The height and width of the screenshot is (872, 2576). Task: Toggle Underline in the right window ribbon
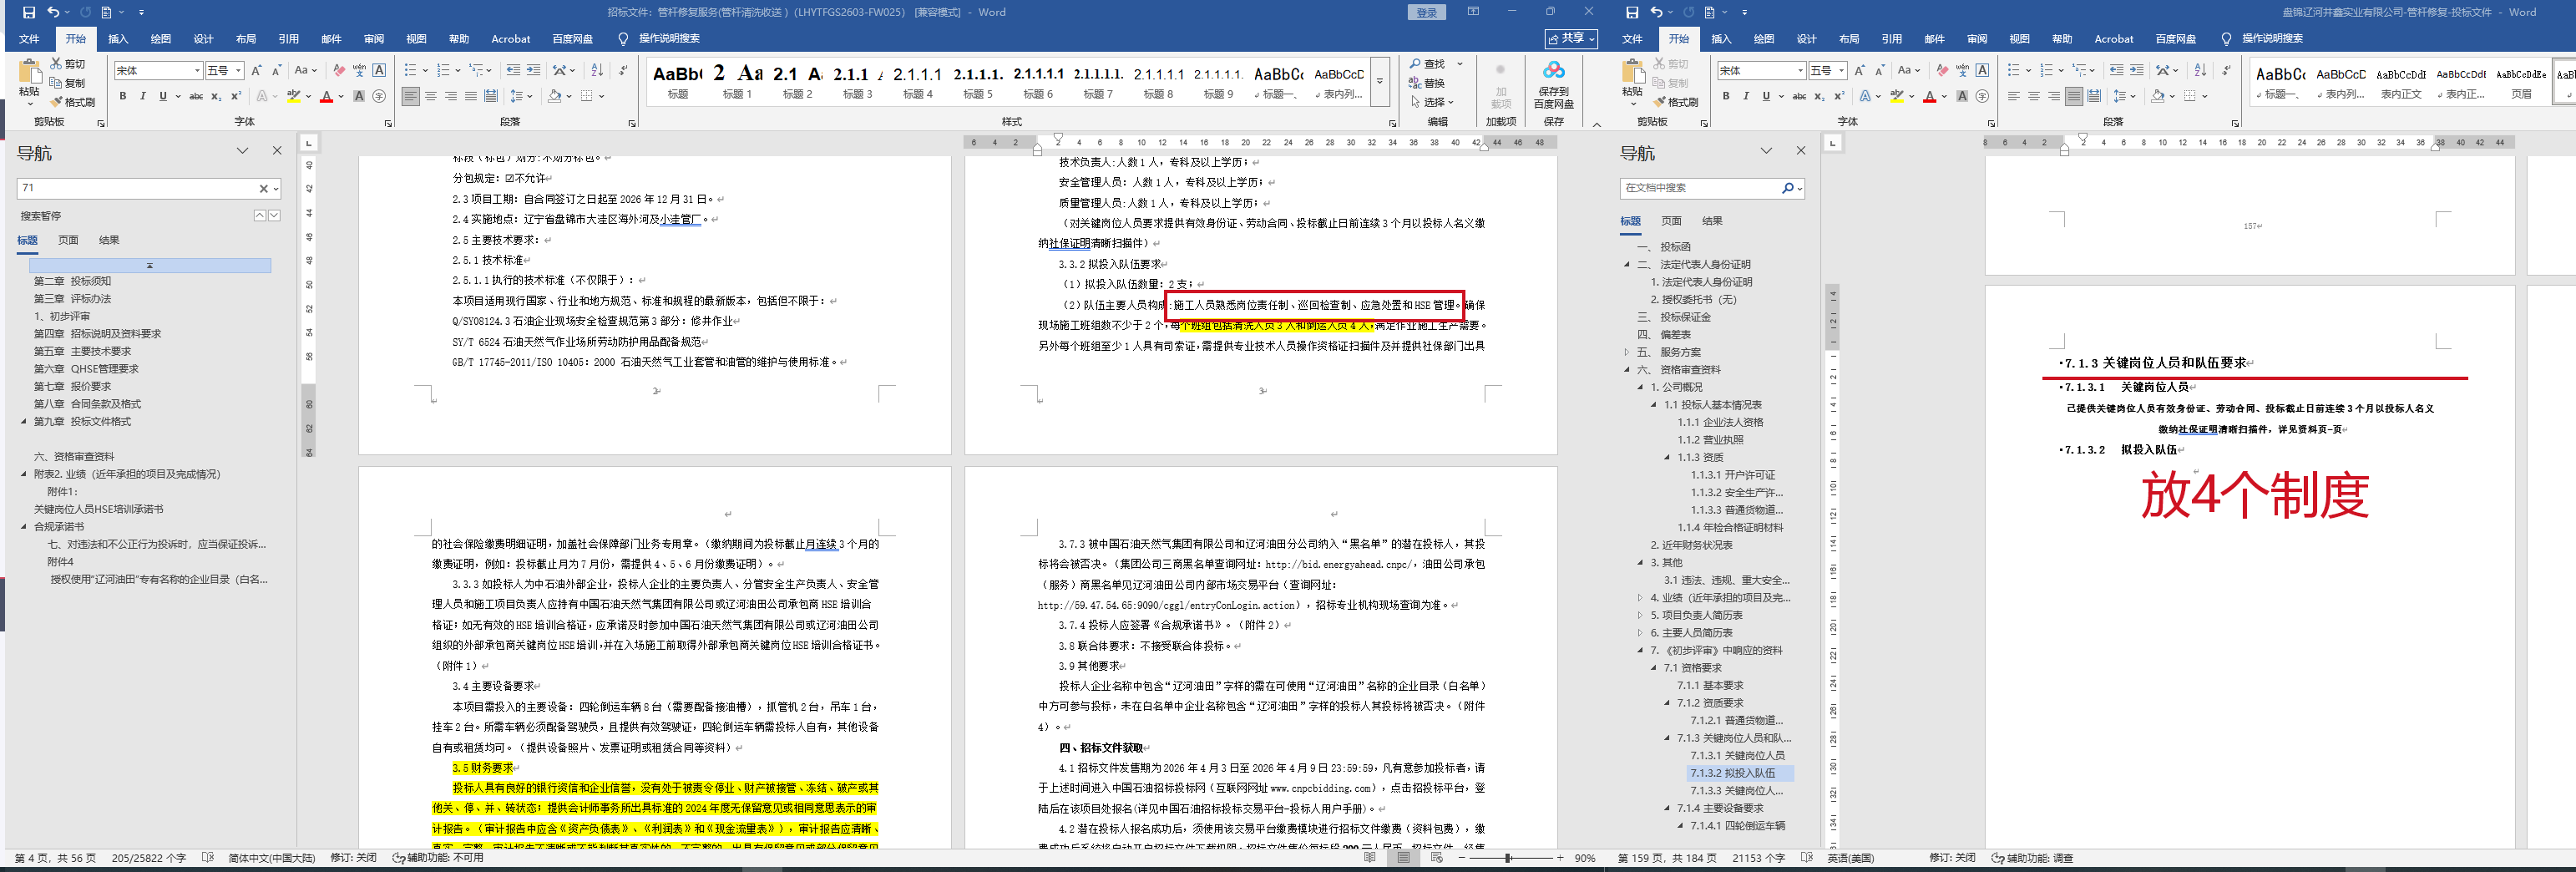(x=1766, y=96)
